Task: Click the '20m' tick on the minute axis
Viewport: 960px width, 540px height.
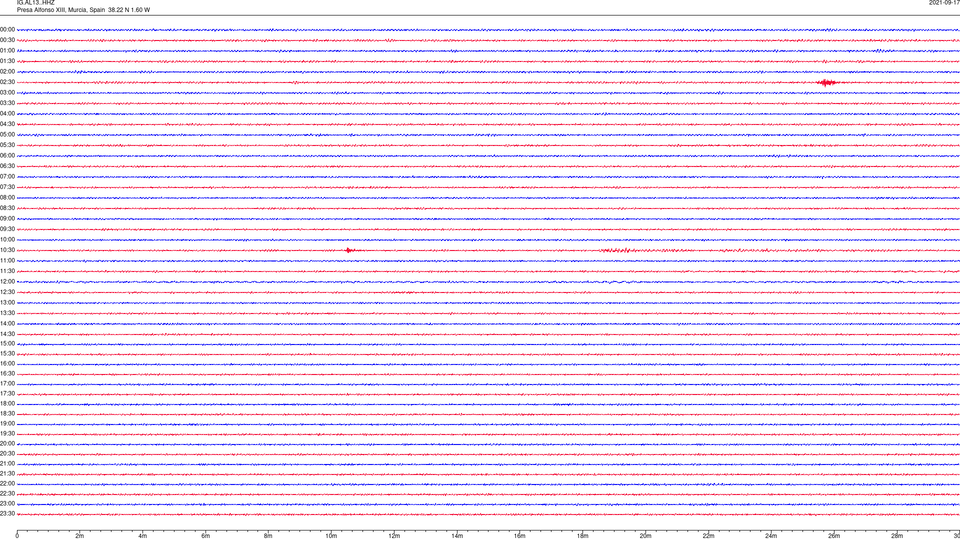Action: [x=646, y=536]
